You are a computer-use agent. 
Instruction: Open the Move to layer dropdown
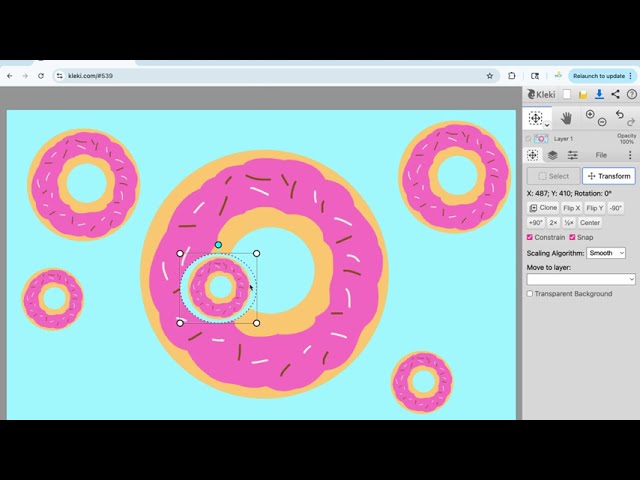point(581,279)
